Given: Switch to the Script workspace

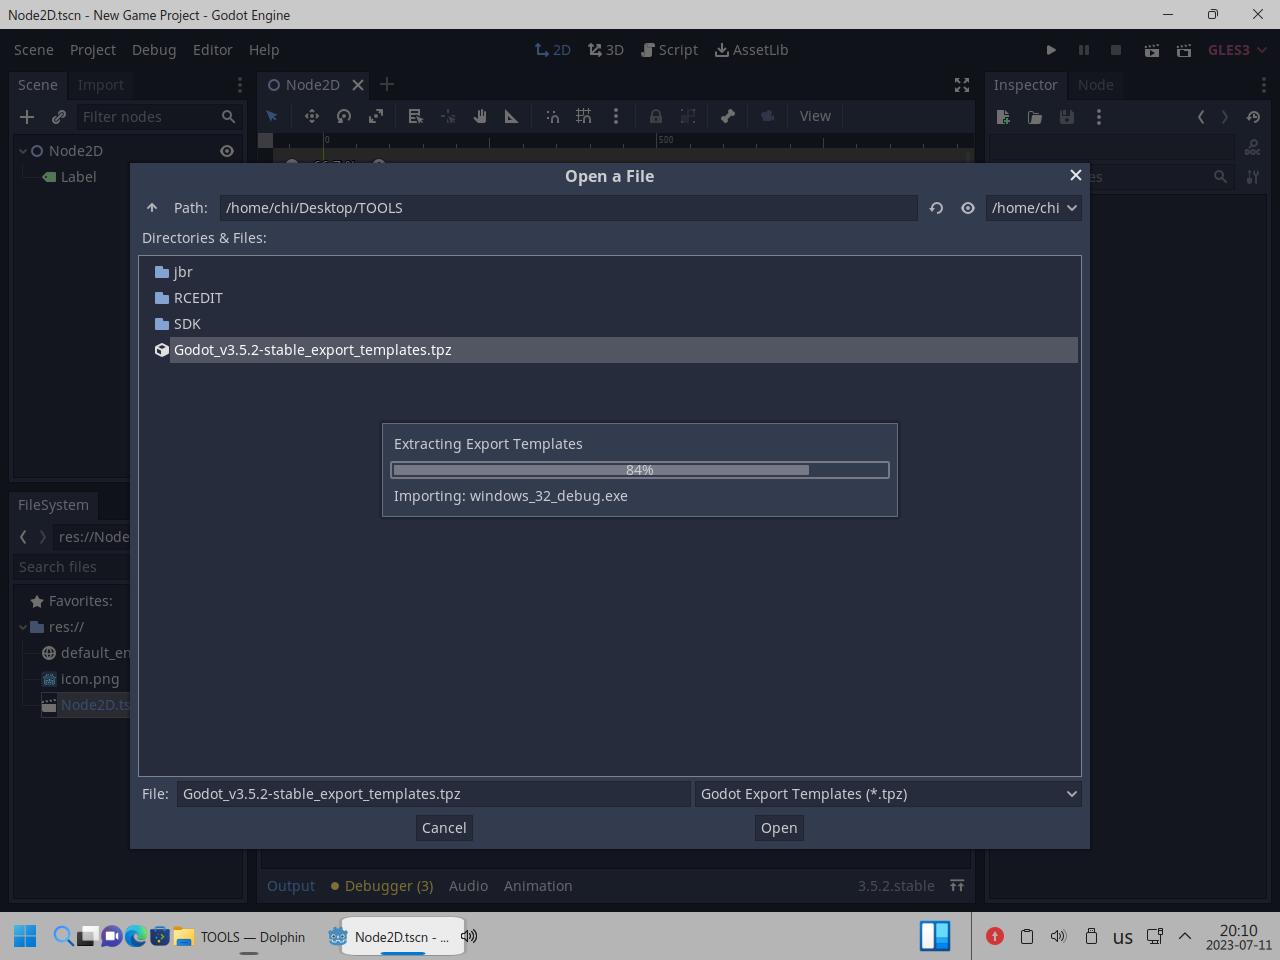Looking at the screenshot, I should point(669,50).
